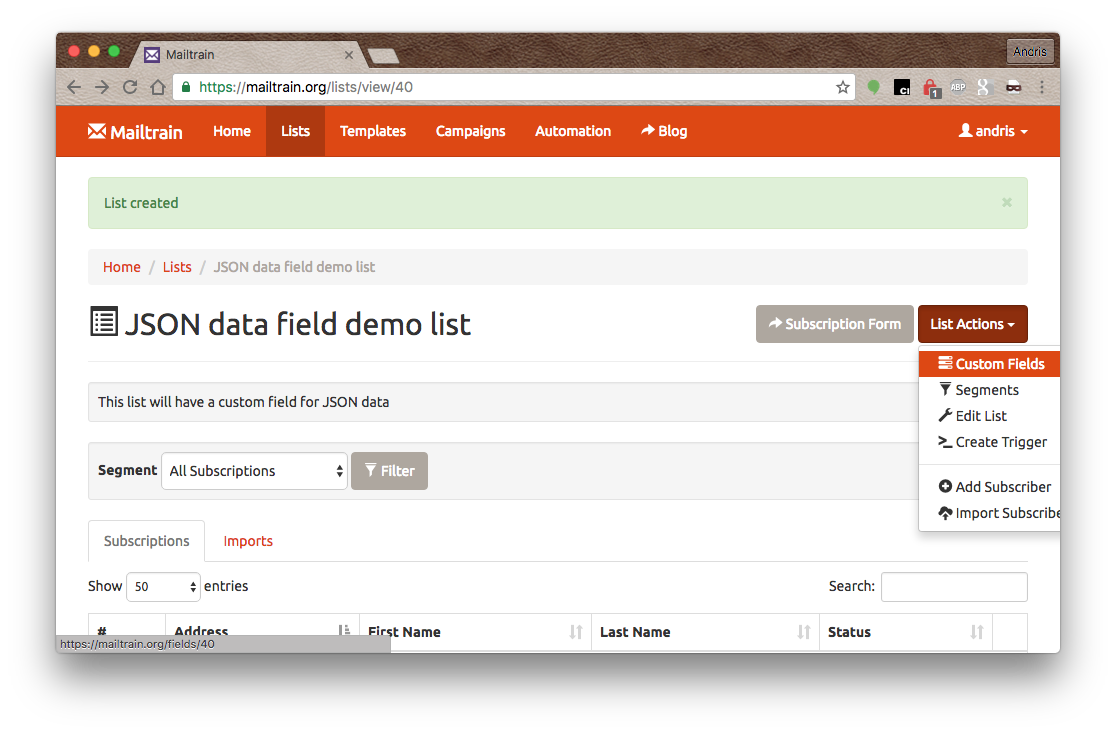Click the browser back arrow
The height and width of the screenshot is (733, 1116).
pos(74,87)
